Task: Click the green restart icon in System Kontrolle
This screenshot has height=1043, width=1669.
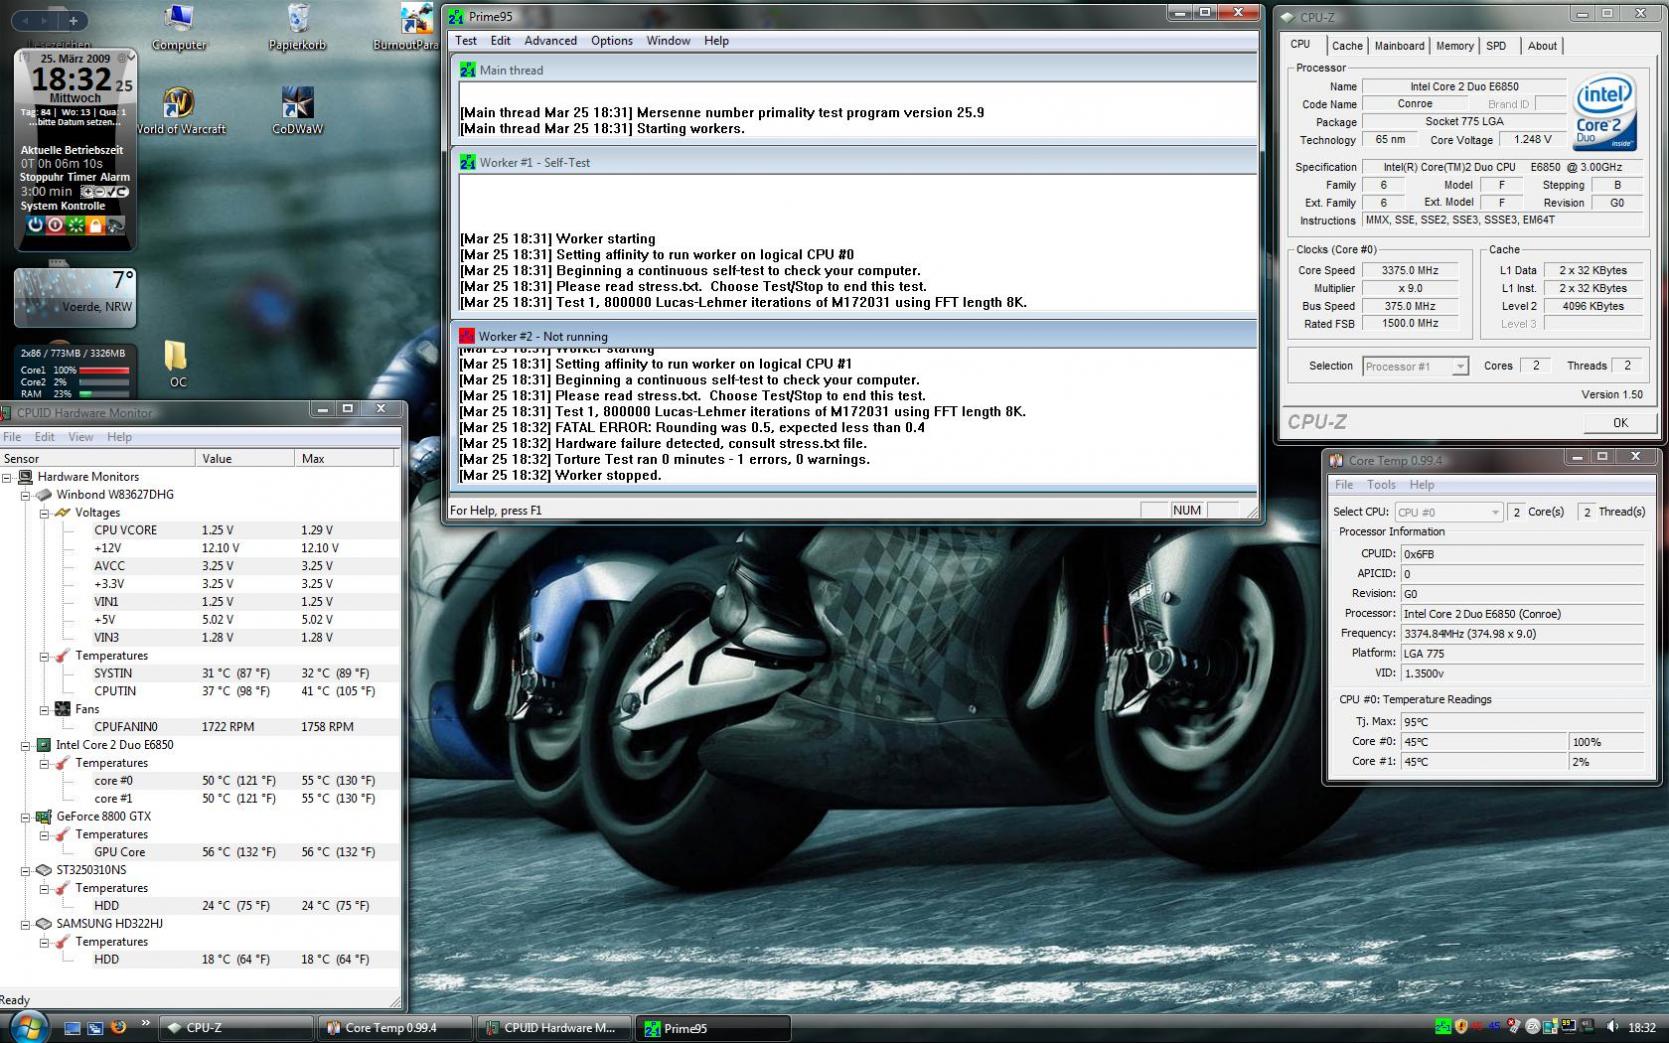Action: [x=75, y=225]
